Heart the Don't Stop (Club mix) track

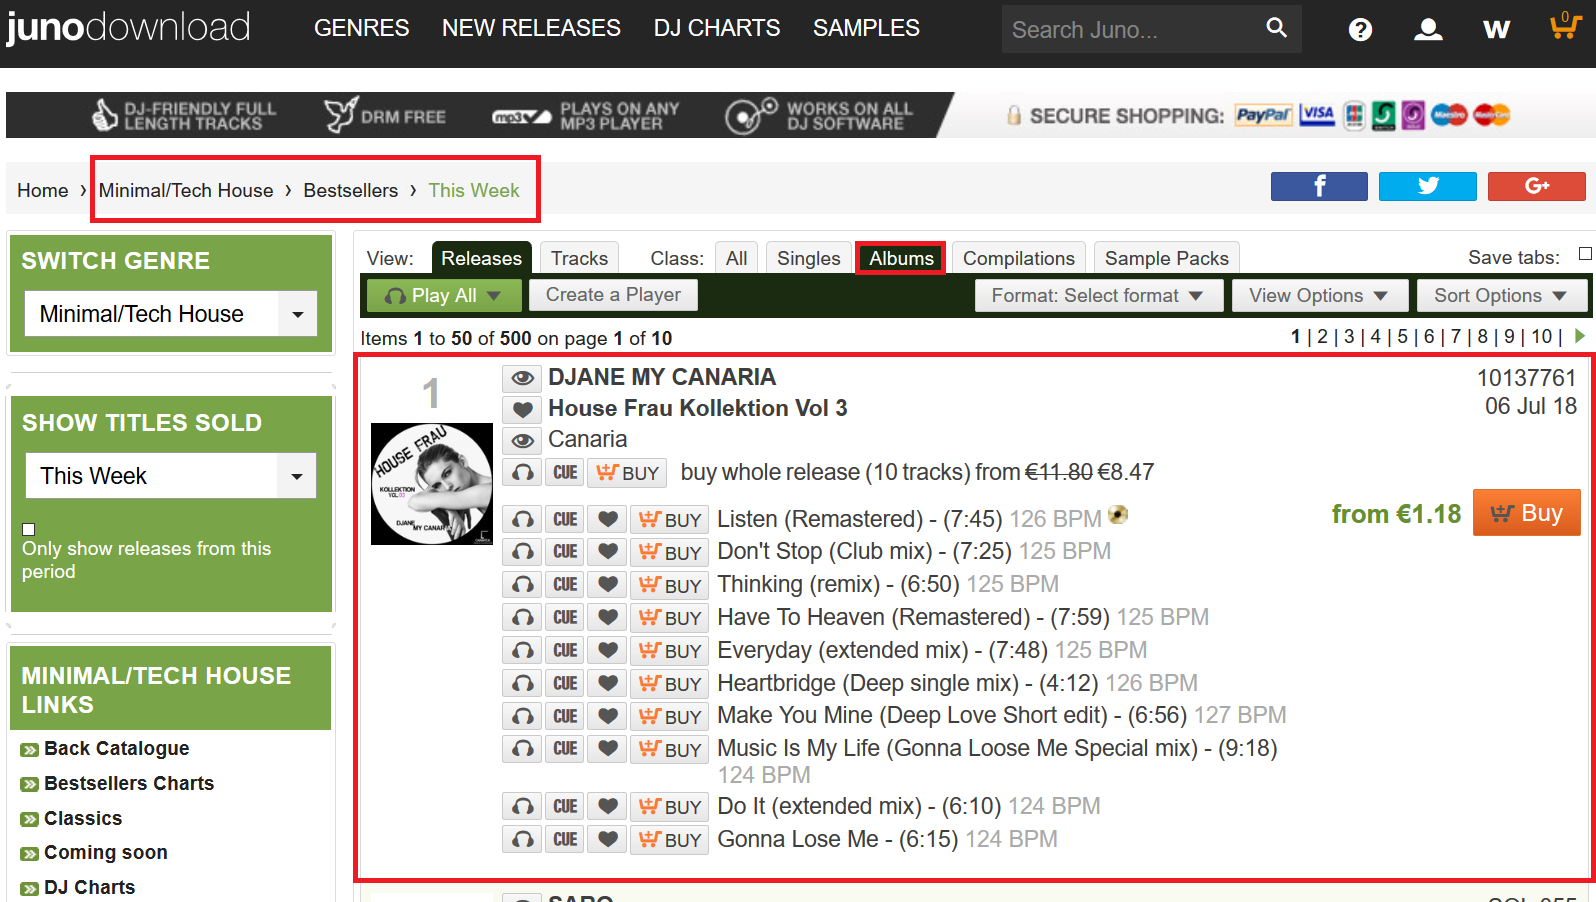(607, 551)
